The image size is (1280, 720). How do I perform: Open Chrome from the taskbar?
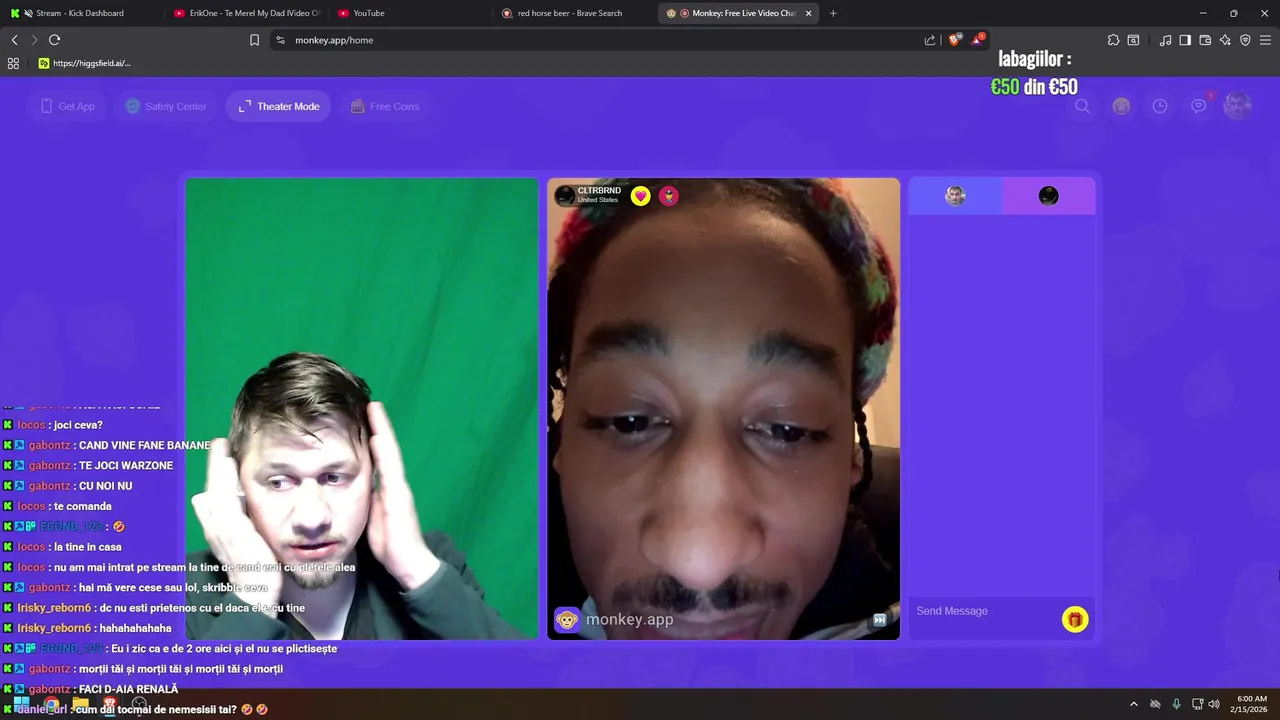point(51,704)
